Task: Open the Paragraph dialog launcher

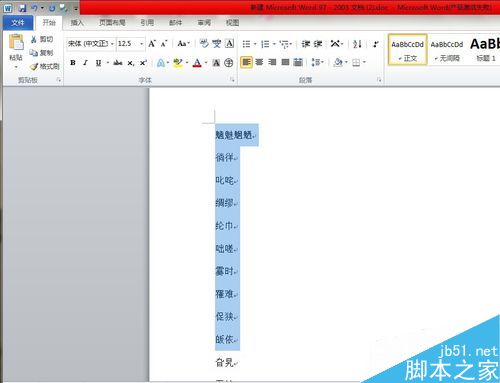Action: coord(379,80)
